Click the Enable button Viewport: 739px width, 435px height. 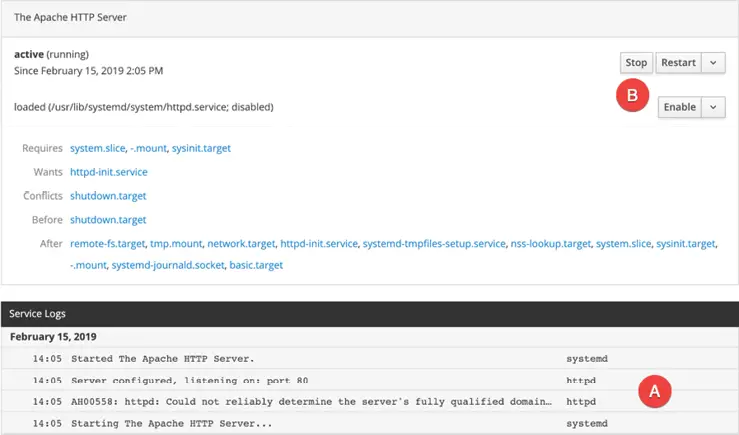(679, 107)
